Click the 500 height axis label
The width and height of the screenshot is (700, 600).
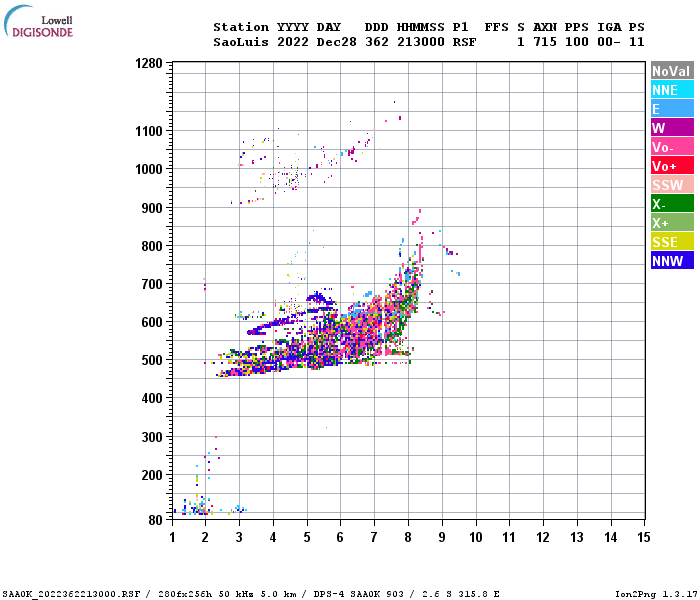point(152,360)
